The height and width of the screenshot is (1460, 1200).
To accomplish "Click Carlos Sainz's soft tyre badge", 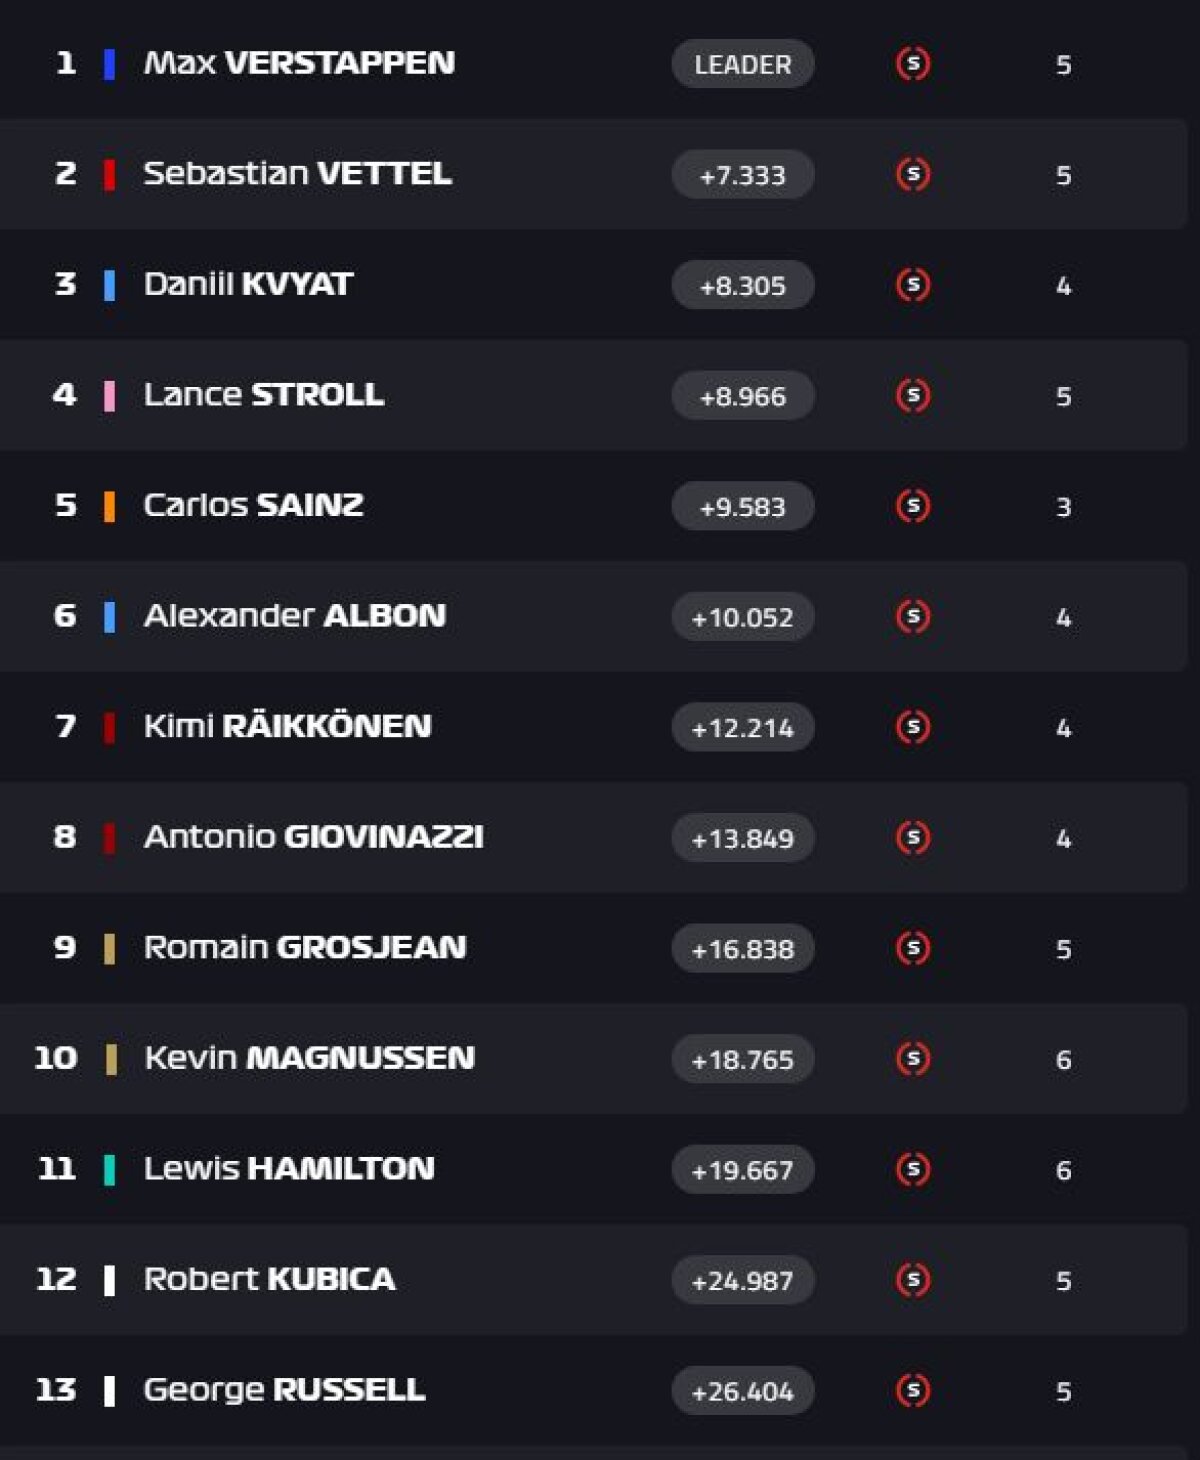I will pyautogui.click(x=913, y=506).
